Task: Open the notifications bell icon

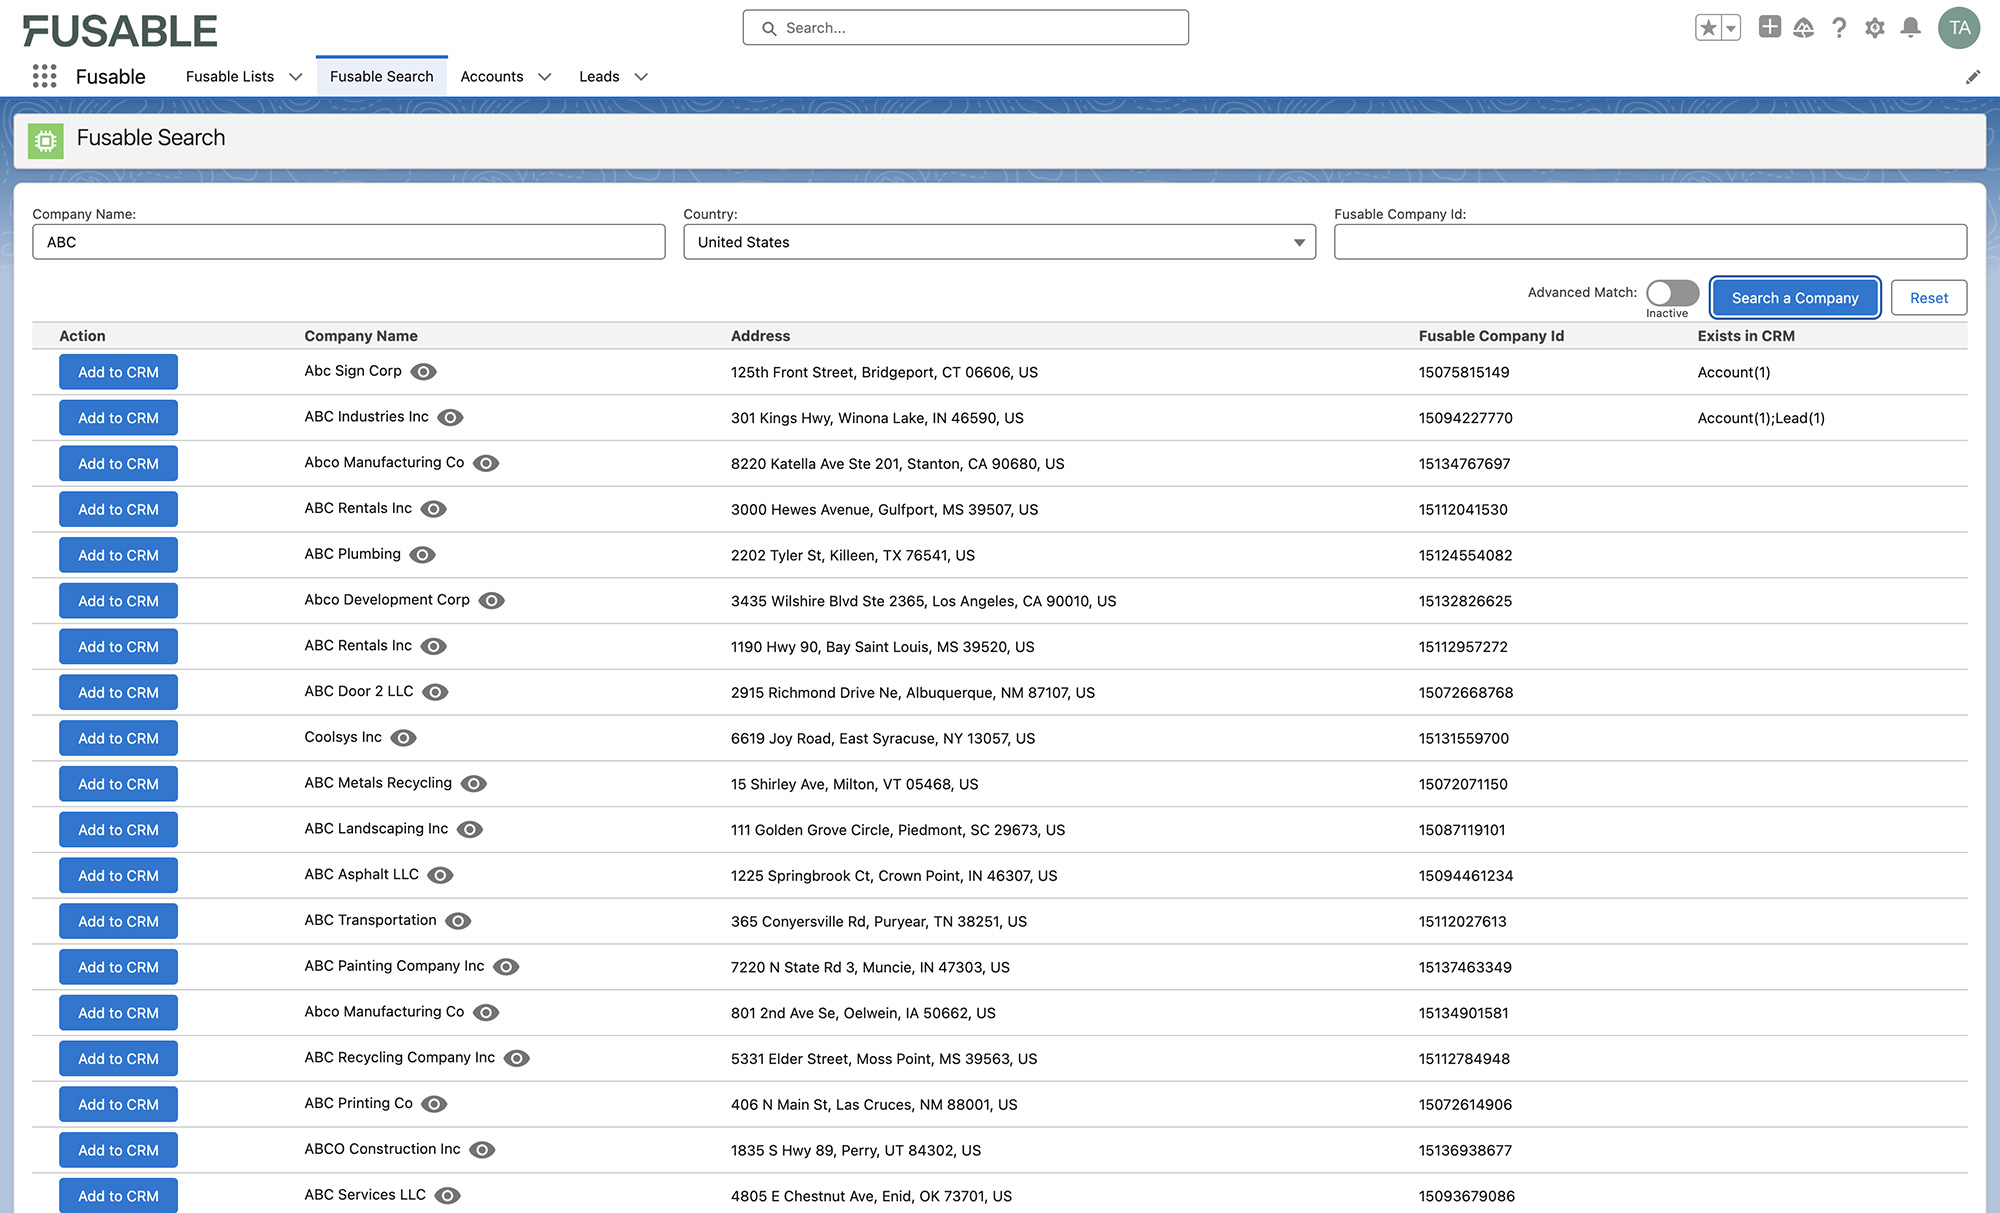Action: coord(1910,28)
